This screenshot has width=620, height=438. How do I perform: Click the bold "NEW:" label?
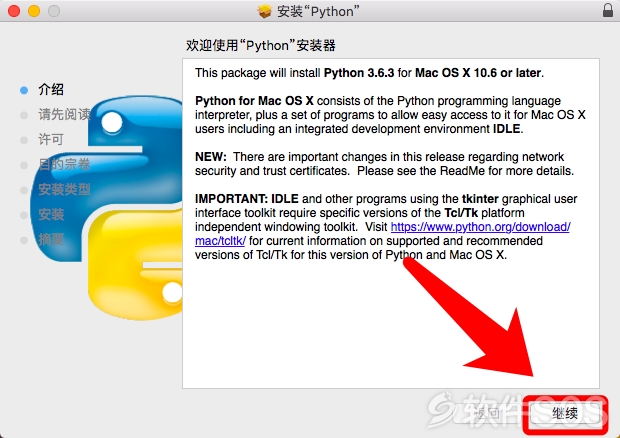[x=211, y=157]
